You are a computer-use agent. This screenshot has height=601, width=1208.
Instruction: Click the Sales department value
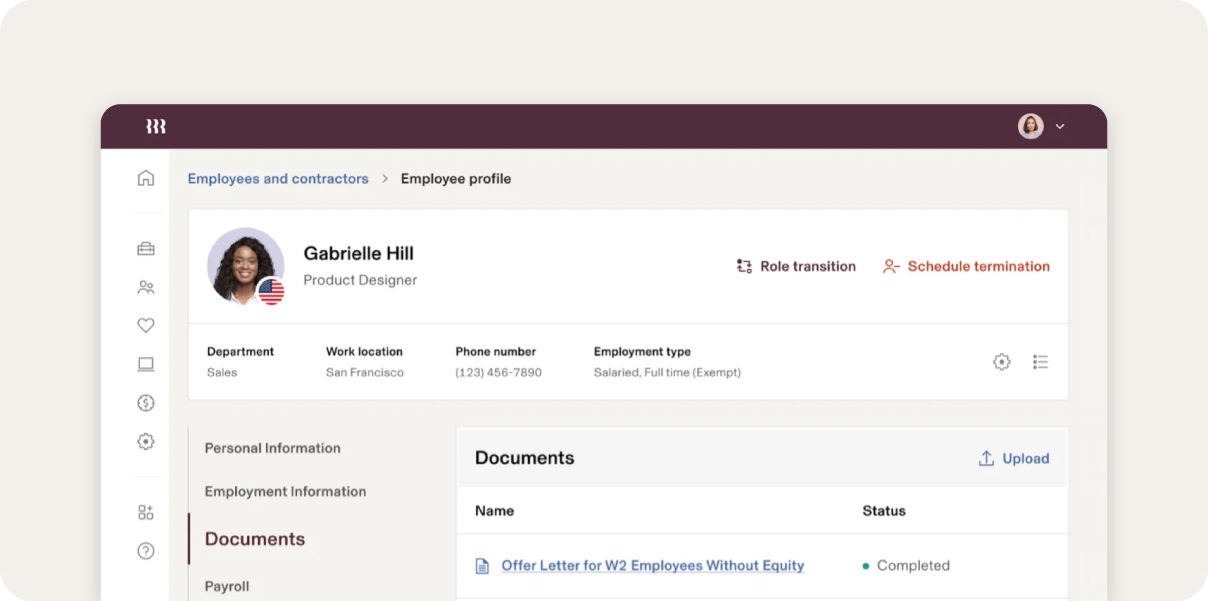click(x=222, y=372)
